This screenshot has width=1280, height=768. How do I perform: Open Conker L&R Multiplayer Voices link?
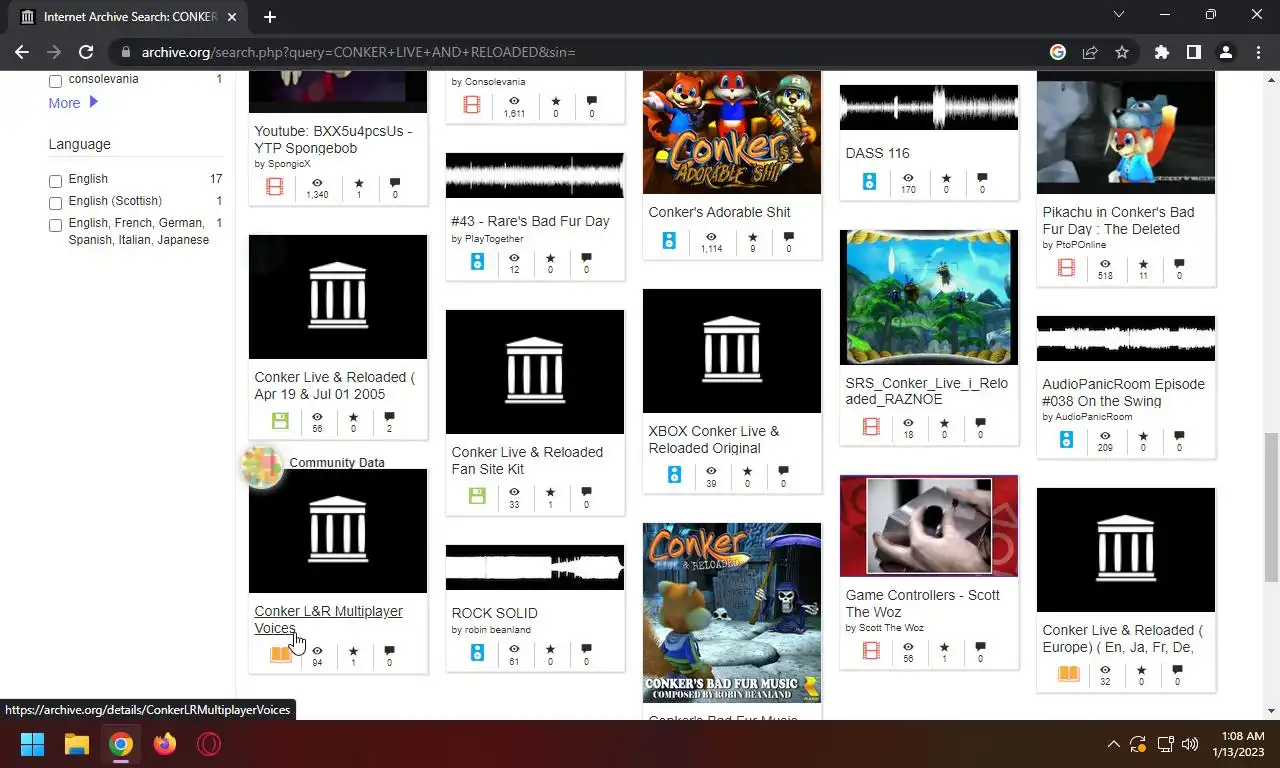coord(328,619)
